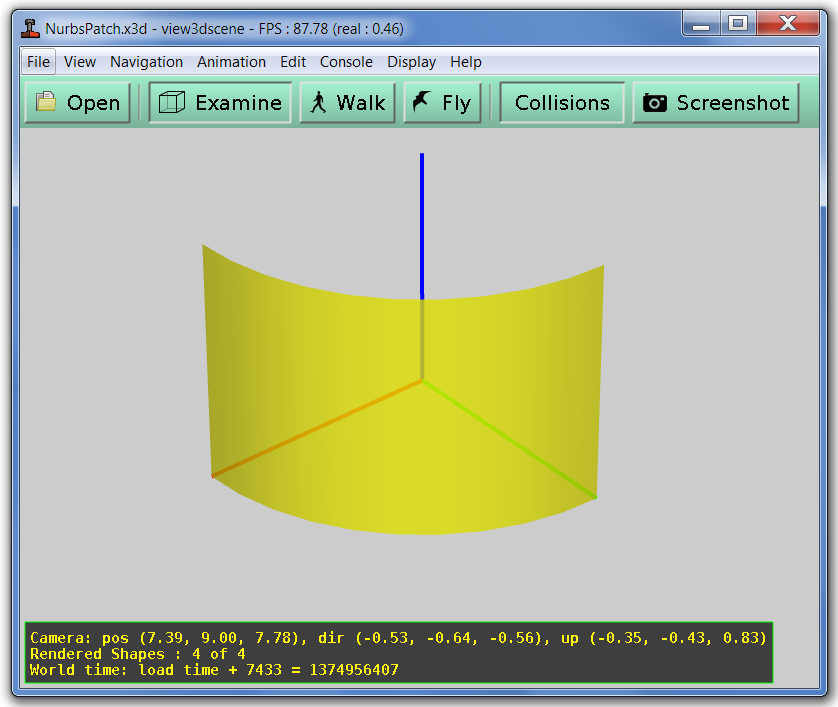The image size is (838, 707).
Task: Click the folder icon on Open button
Action: pos(46,102)
